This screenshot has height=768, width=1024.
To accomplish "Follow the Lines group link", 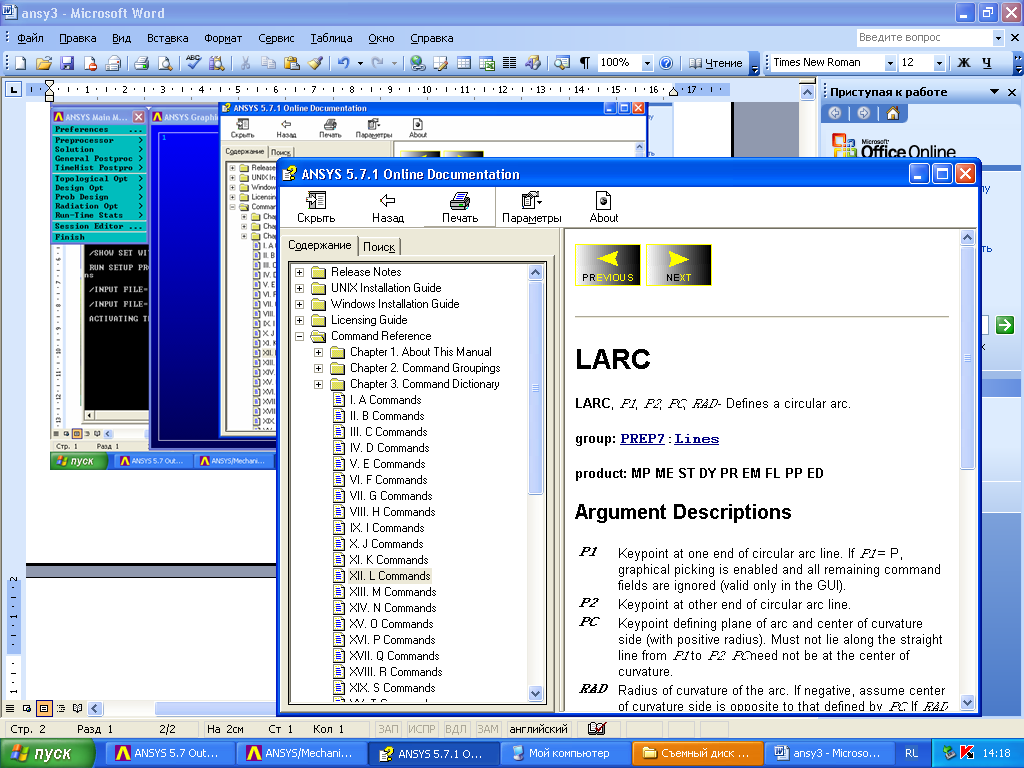I will 696,439.
